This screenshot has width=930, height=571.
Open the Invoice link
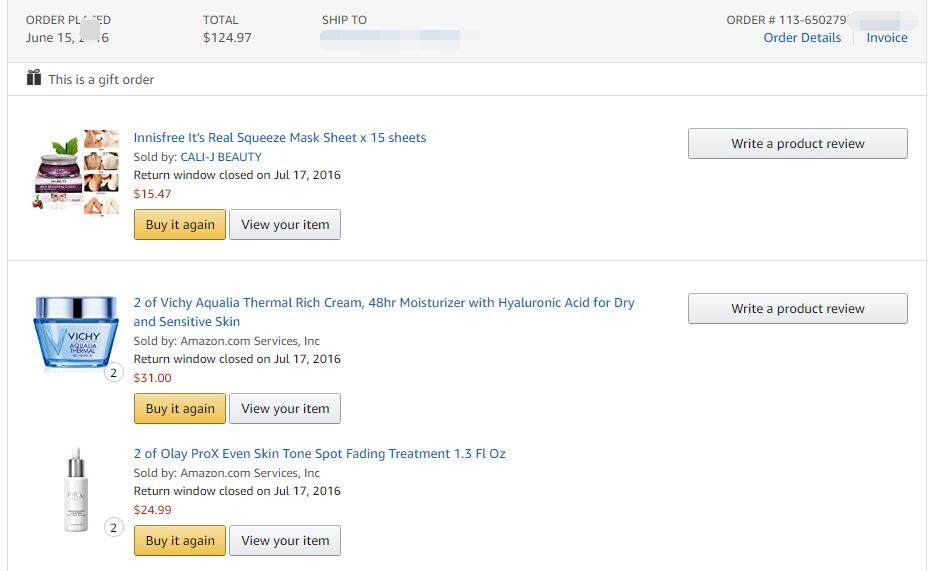(x=886, y=38)
